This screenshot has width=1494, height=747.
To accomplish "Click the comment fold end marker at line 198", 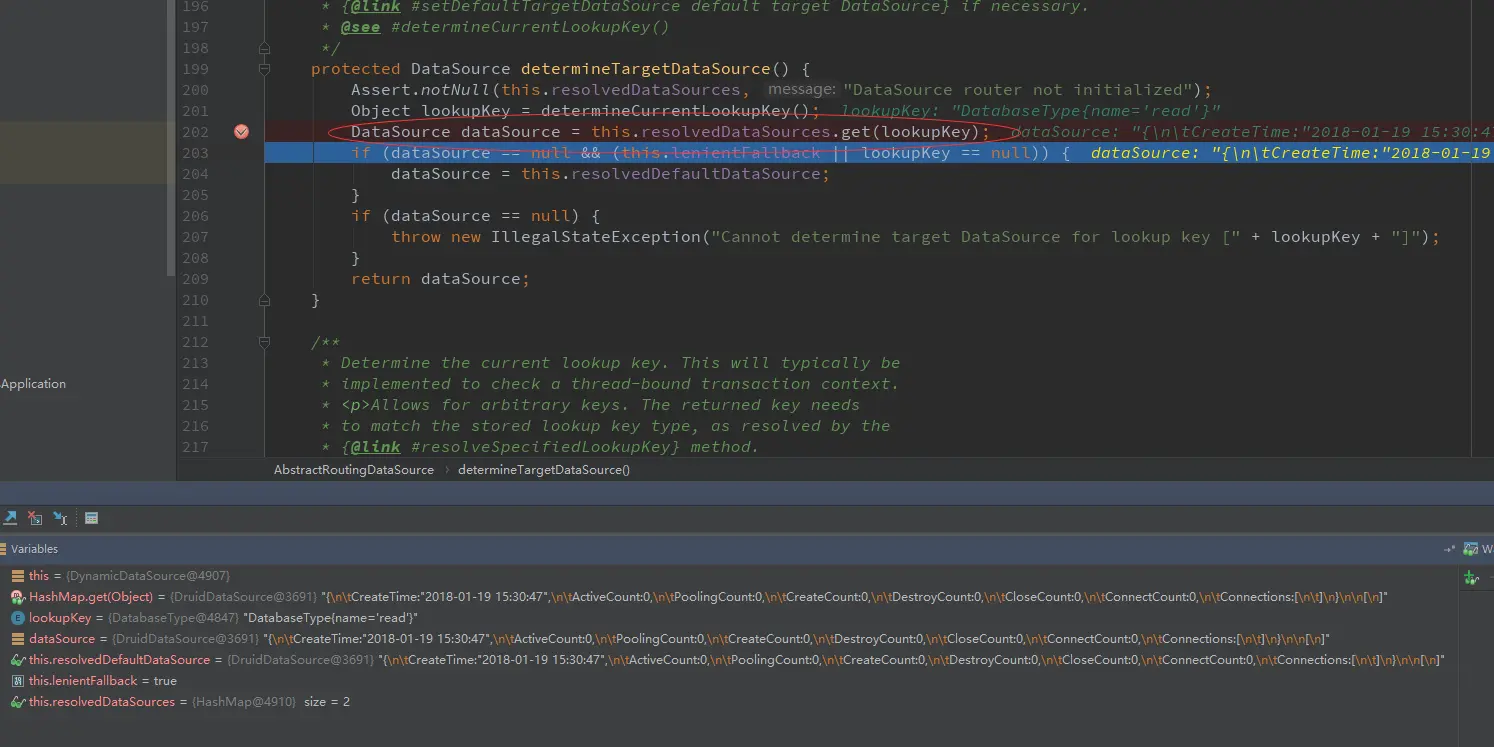I will click(264, 48).
